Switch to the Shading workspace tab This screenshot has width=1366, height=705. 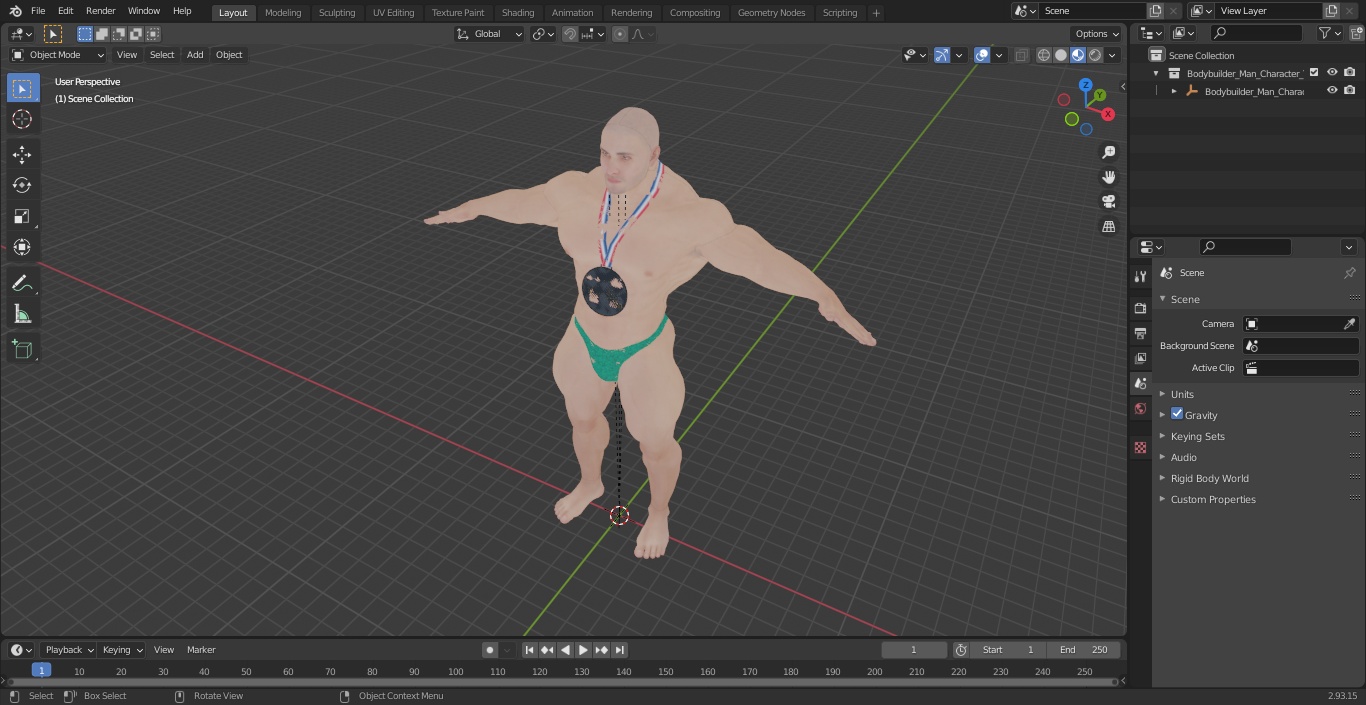pyautogui.click(x=518, y=13)
